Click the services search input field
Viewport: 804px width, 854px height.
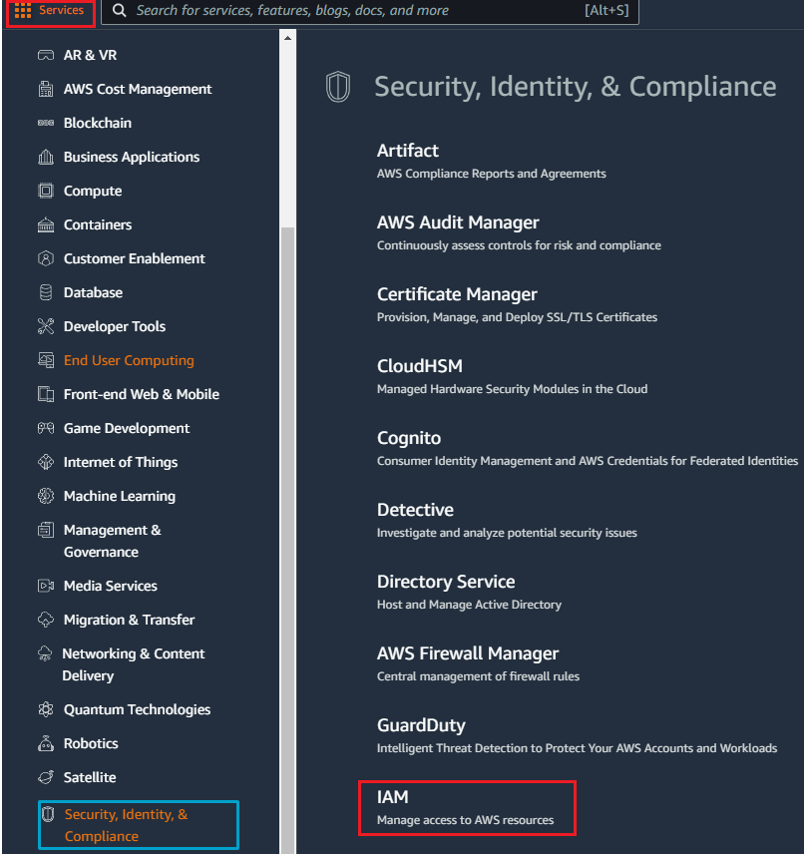[369, 11]
